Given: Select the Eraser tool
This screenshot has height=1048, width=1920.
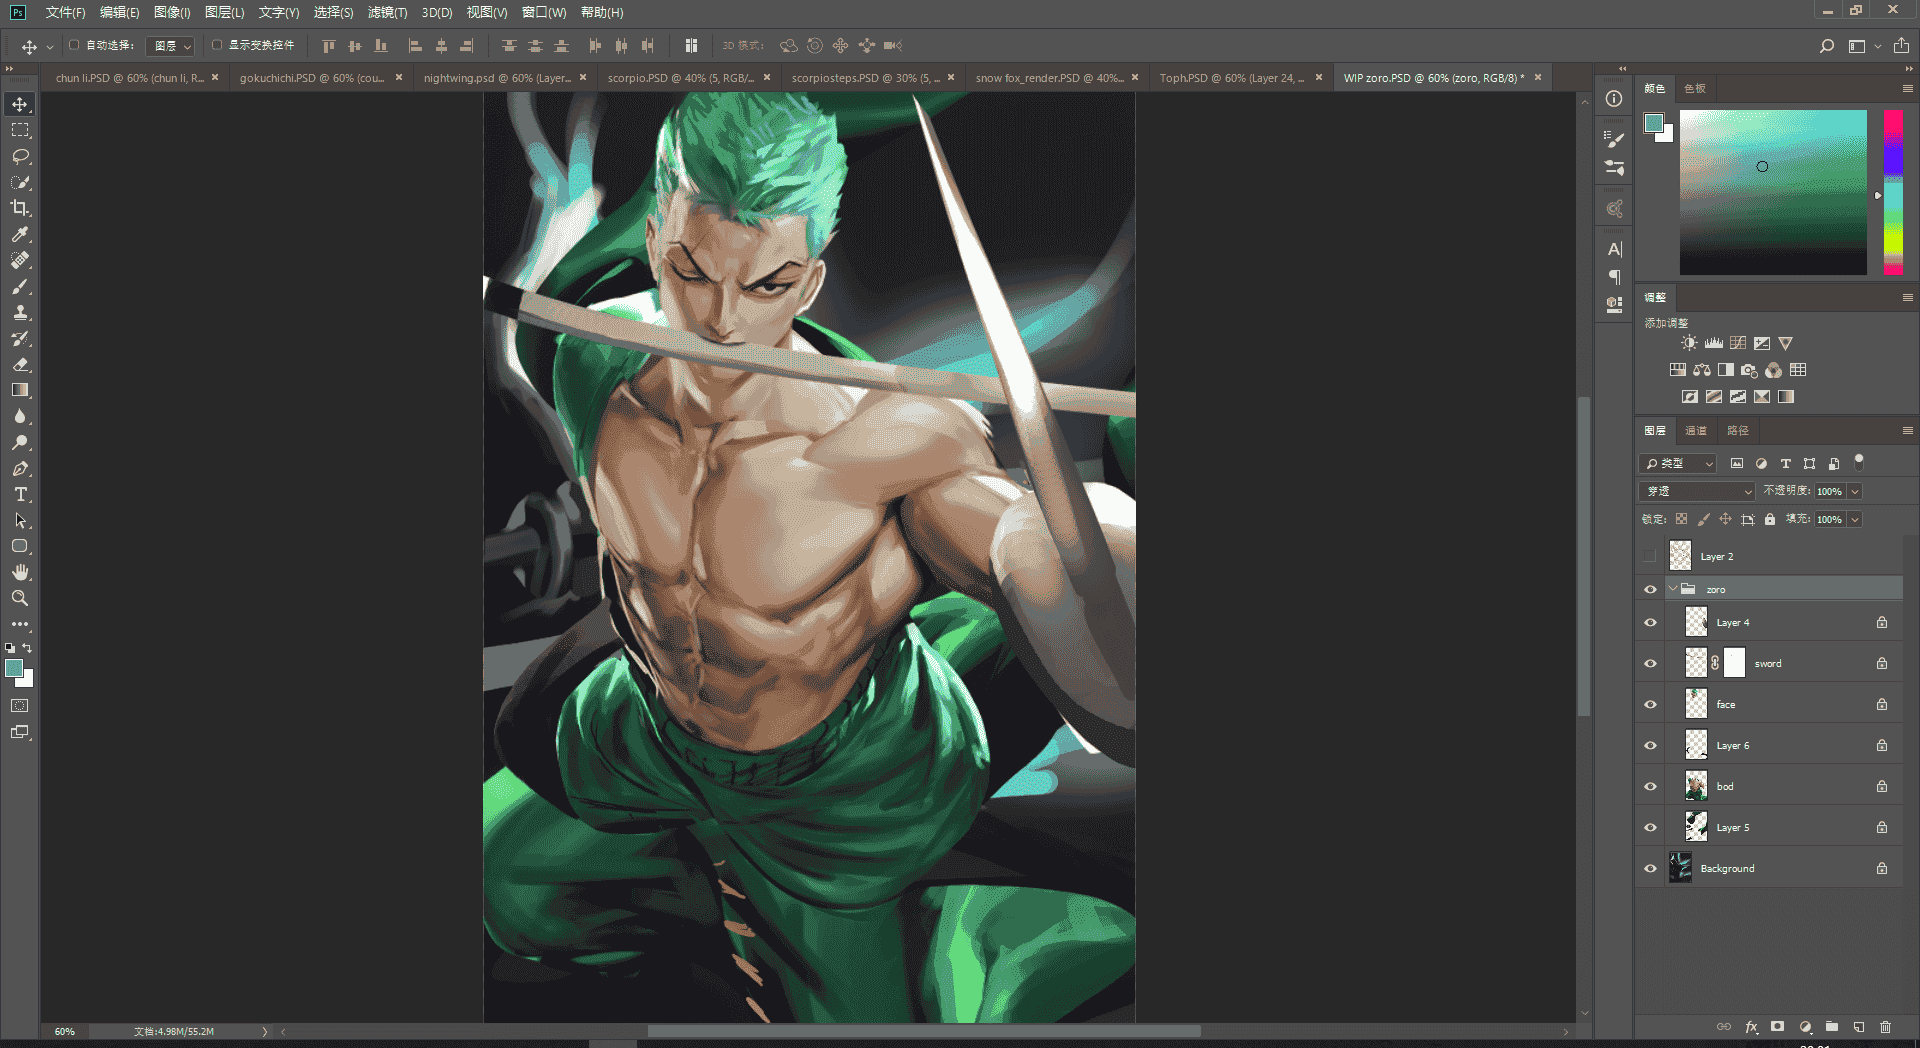Looking at the screenshot, I should click(20, 364).
